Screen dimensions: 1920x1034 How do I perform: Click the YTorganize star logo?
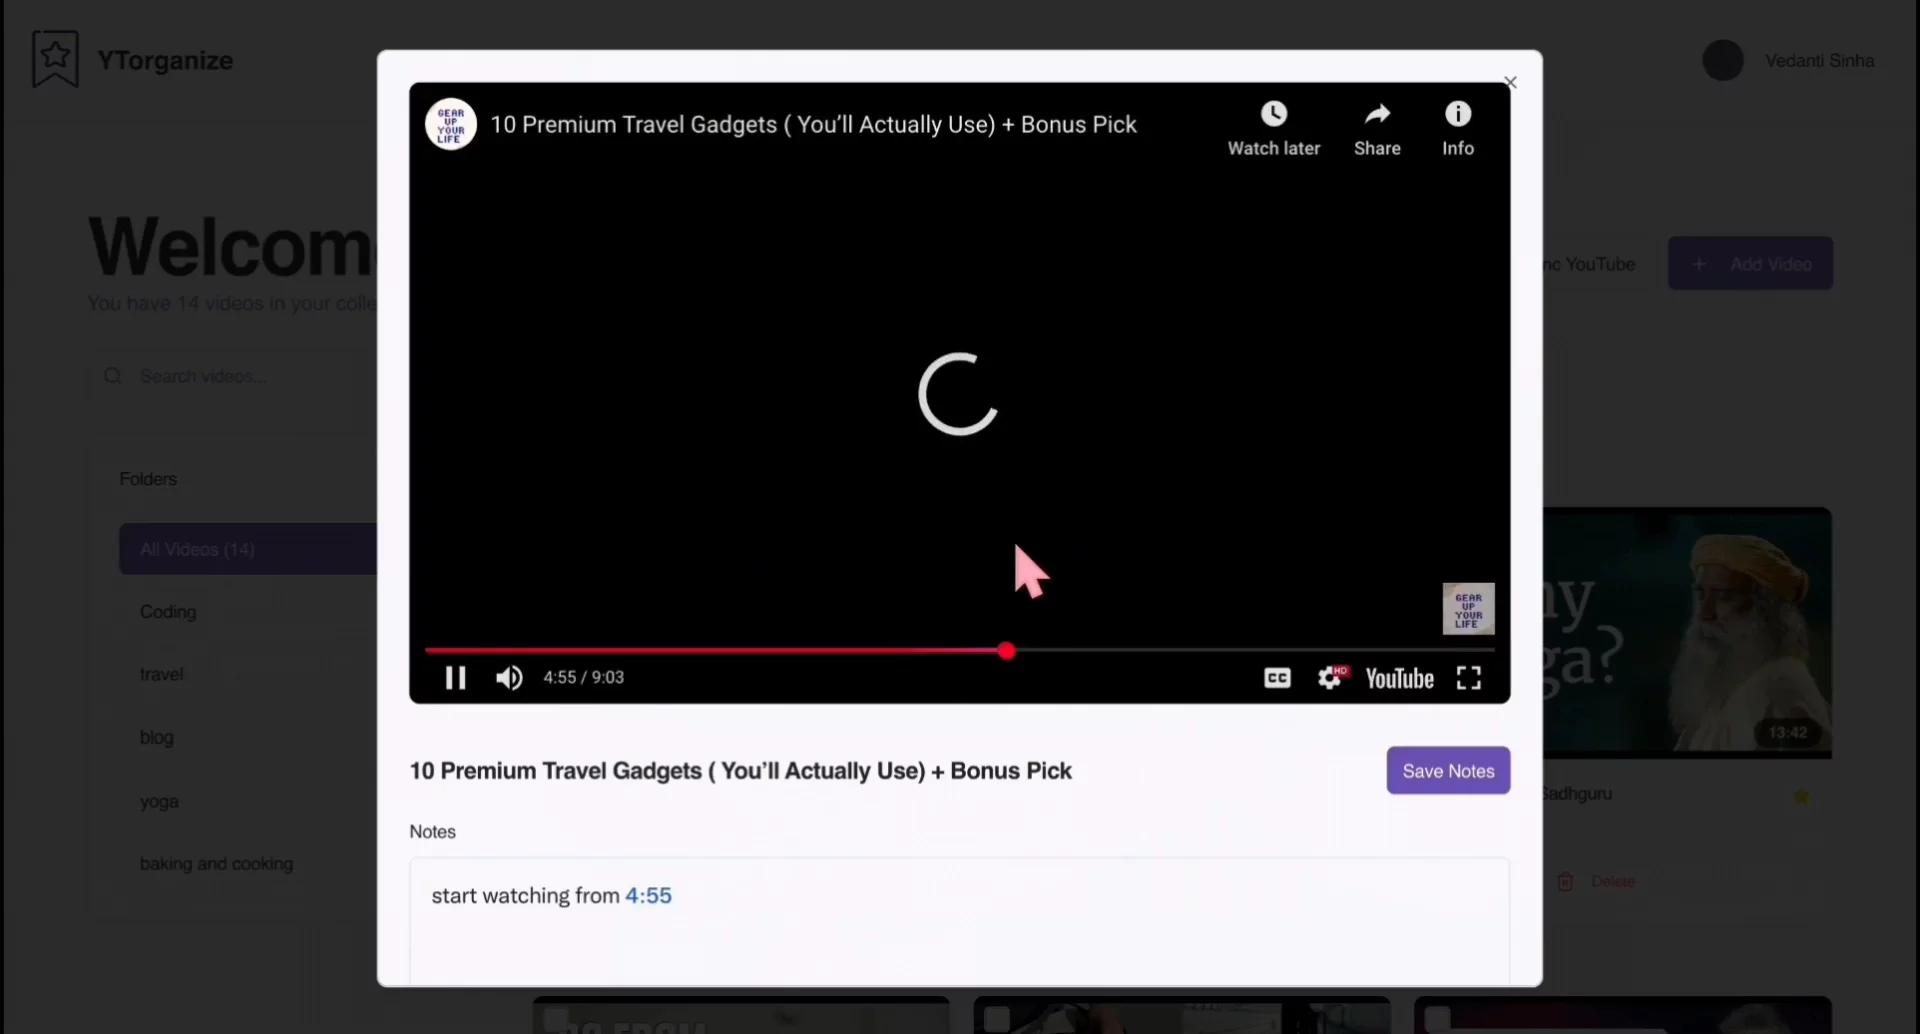[x=55, y=58]
